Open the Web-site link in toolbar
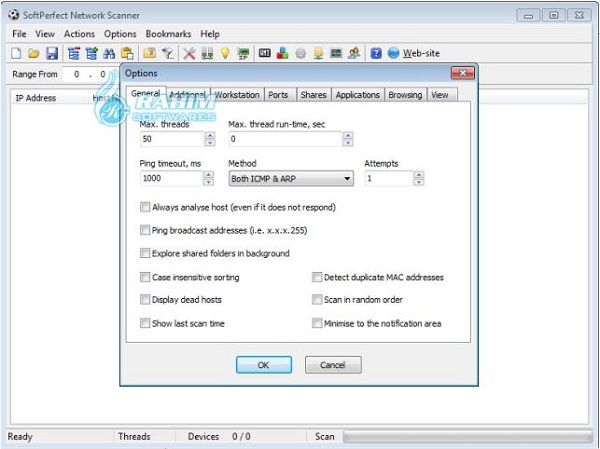The image size is (600, 449). (421, 53)
